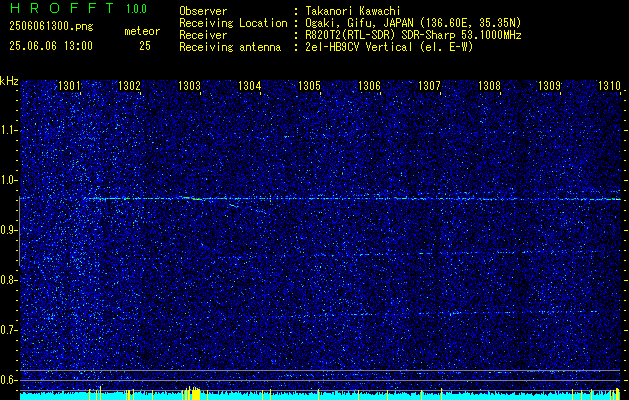Click the 1306 time axis label
The width and height of the screenshot is (629, 400).
[x=369, y=85]
